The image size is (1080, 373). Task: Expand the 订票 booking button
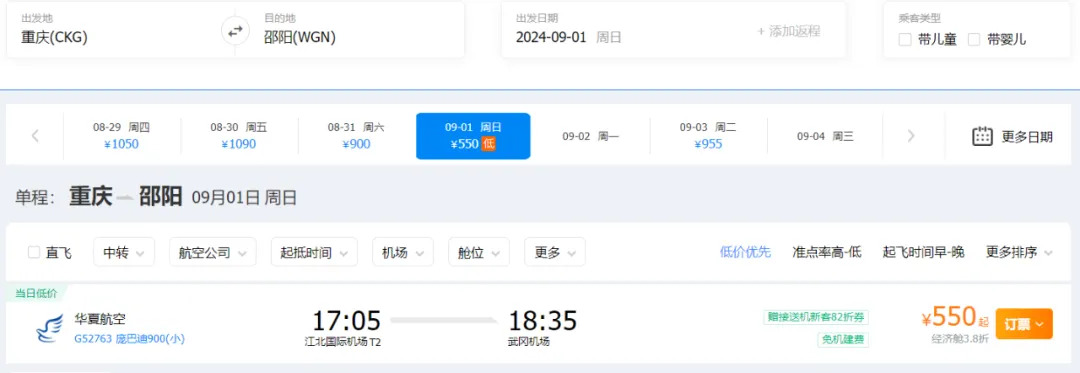(1024, 323)
